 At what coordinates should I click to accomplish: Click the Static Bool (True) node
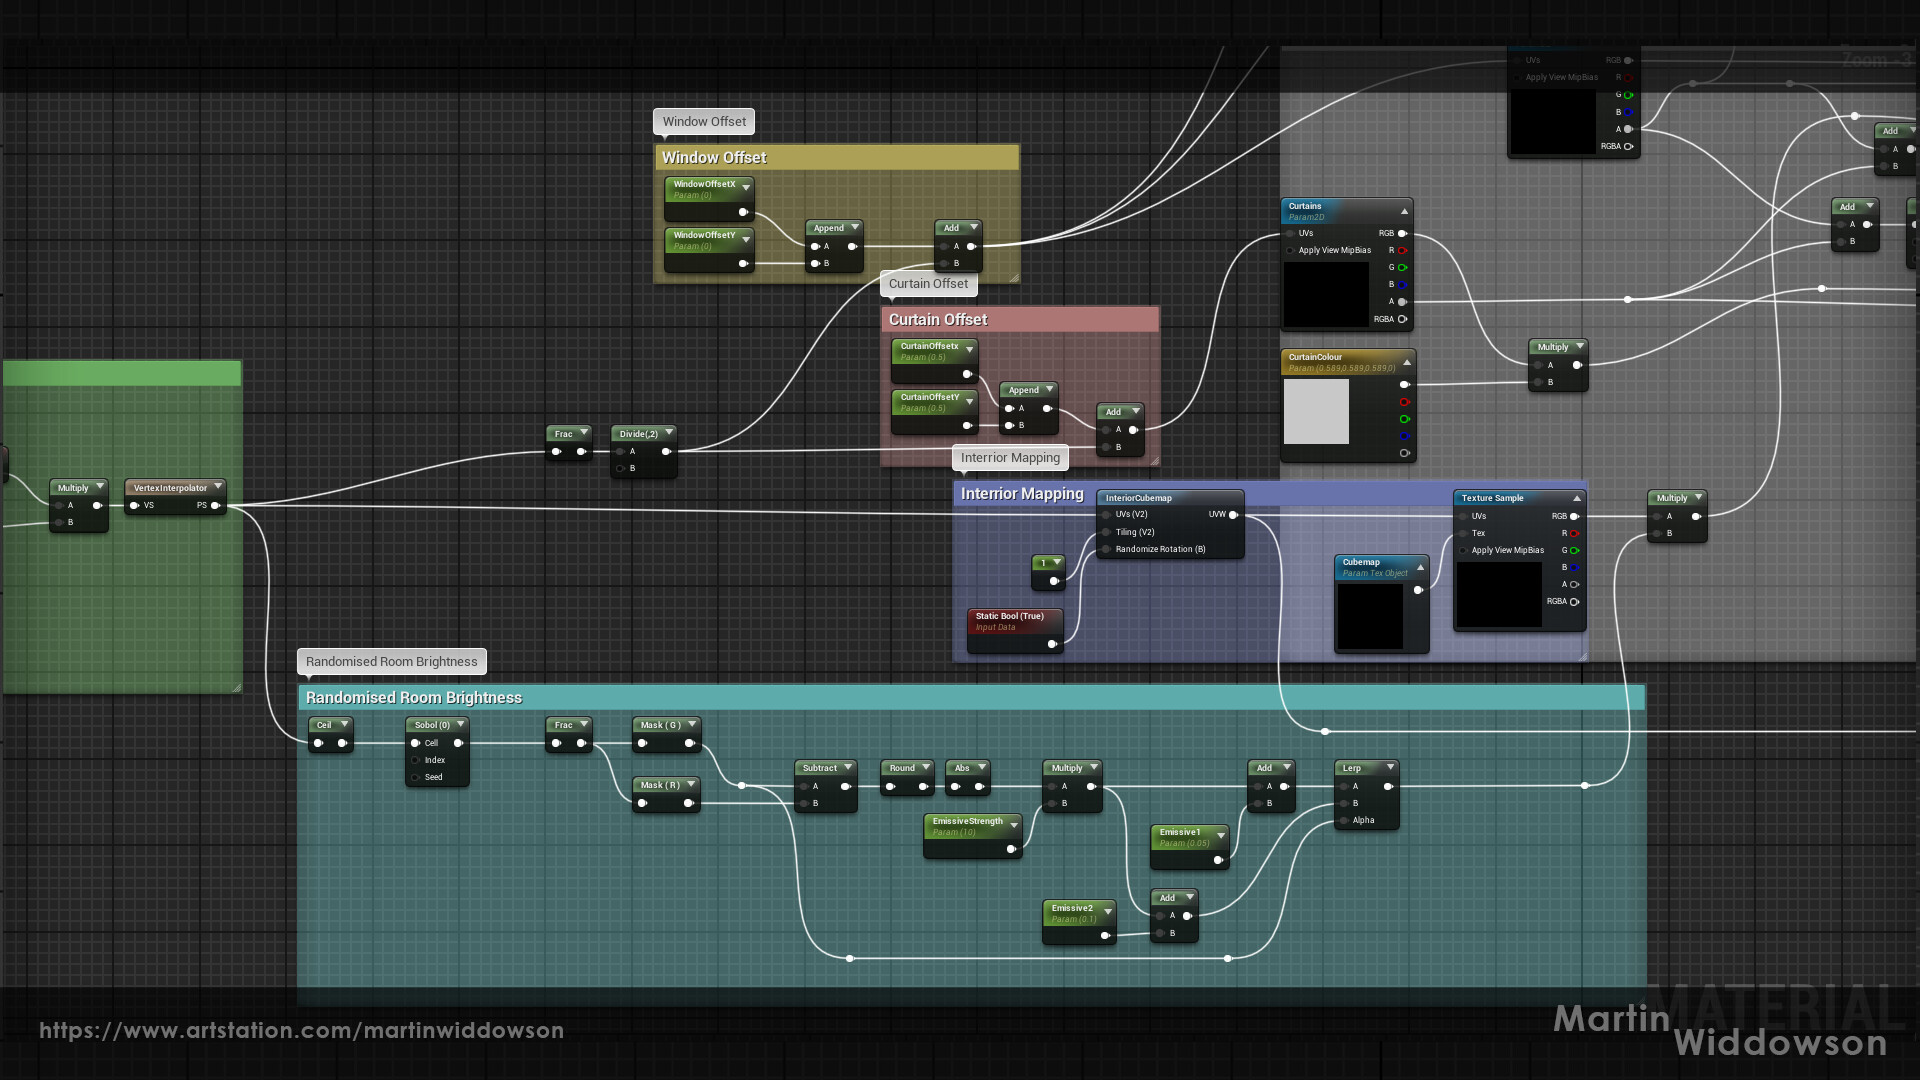click(x=1010, y=617)
